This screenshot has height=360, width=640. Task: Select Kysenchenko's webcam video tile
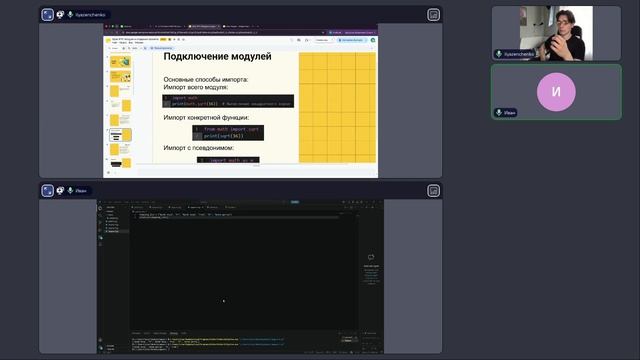(x=556, y=33)
